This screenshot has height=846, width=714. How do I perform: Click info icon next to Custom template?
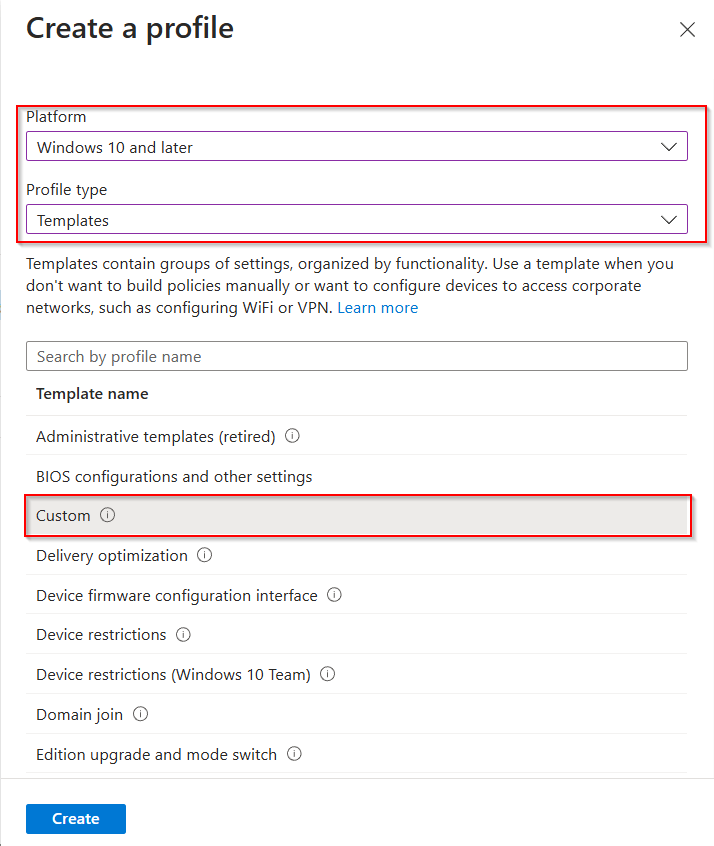(108, 516)
